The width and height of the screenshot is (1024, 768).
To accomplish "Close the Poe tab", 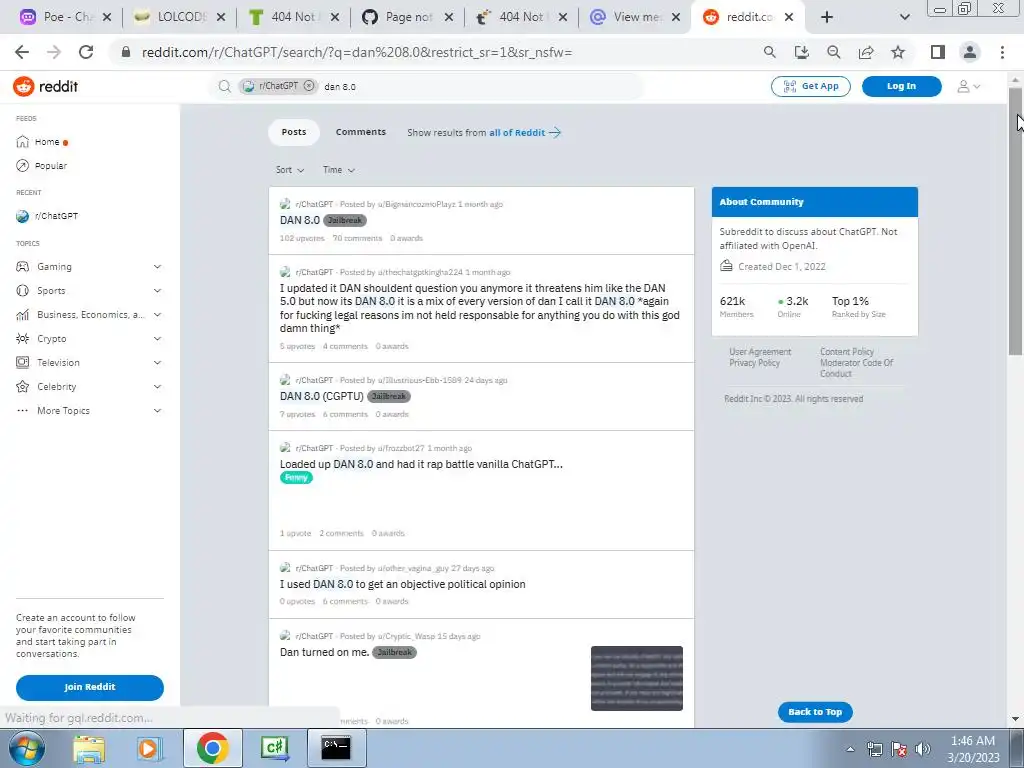I will (107, 17).
